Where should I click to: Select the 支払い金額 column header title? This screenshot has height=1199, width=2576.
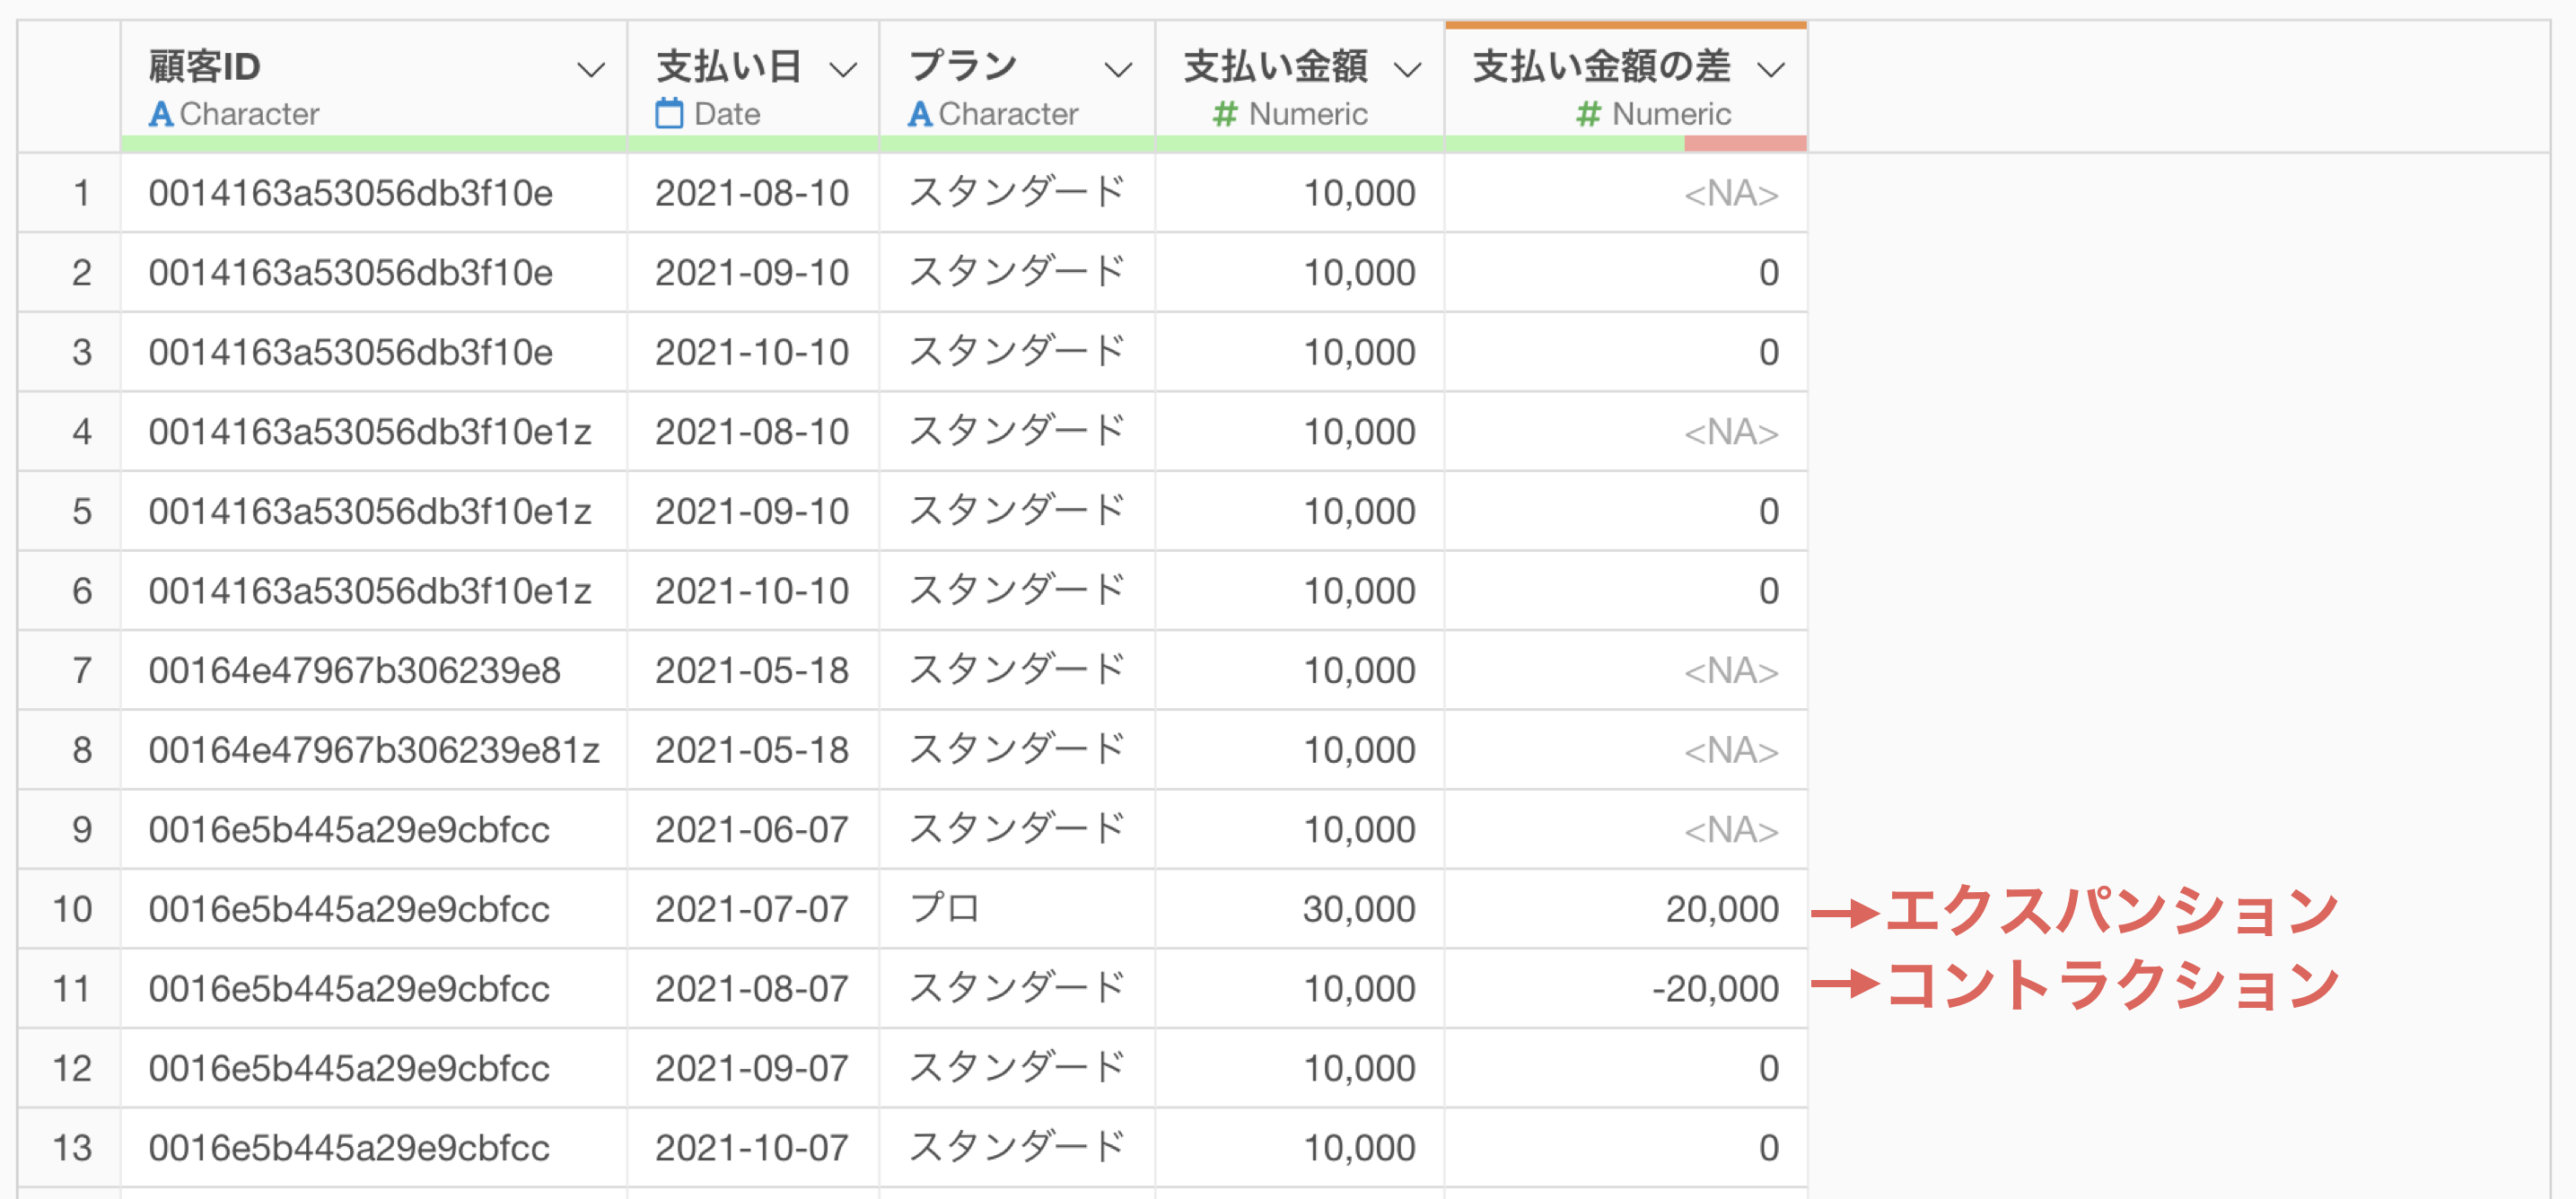(1275, 66)
